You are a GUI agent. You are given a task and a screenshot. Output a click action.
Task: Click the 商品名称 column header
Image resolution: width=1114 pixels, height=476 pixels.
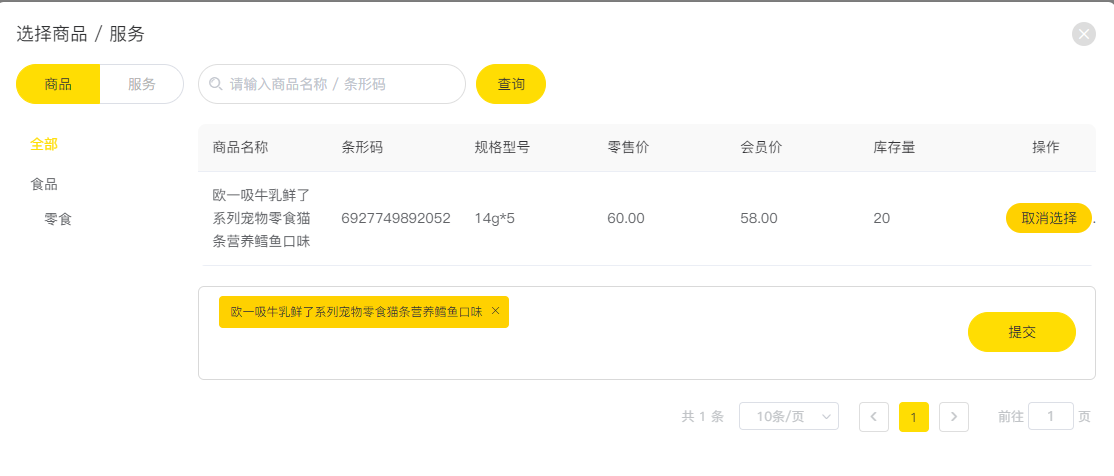(240, 148)
